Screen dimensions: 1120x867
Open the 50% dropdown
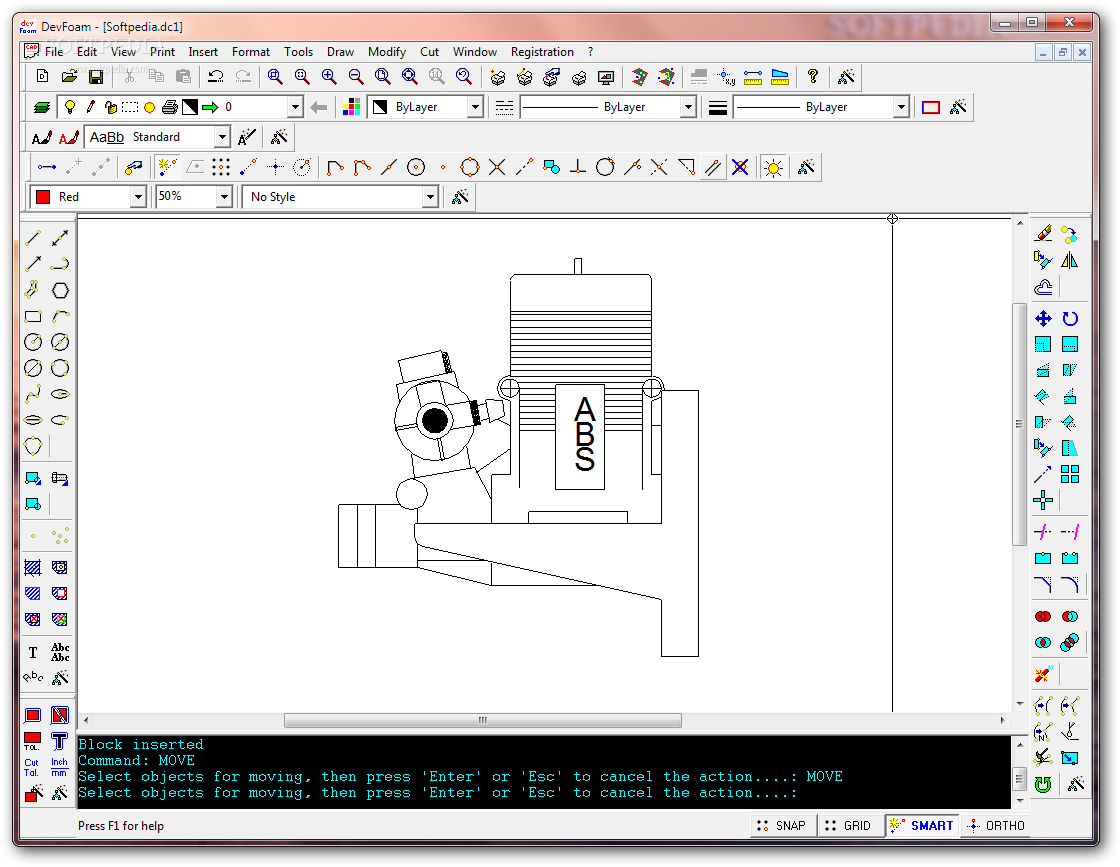[x=224, y=197]
